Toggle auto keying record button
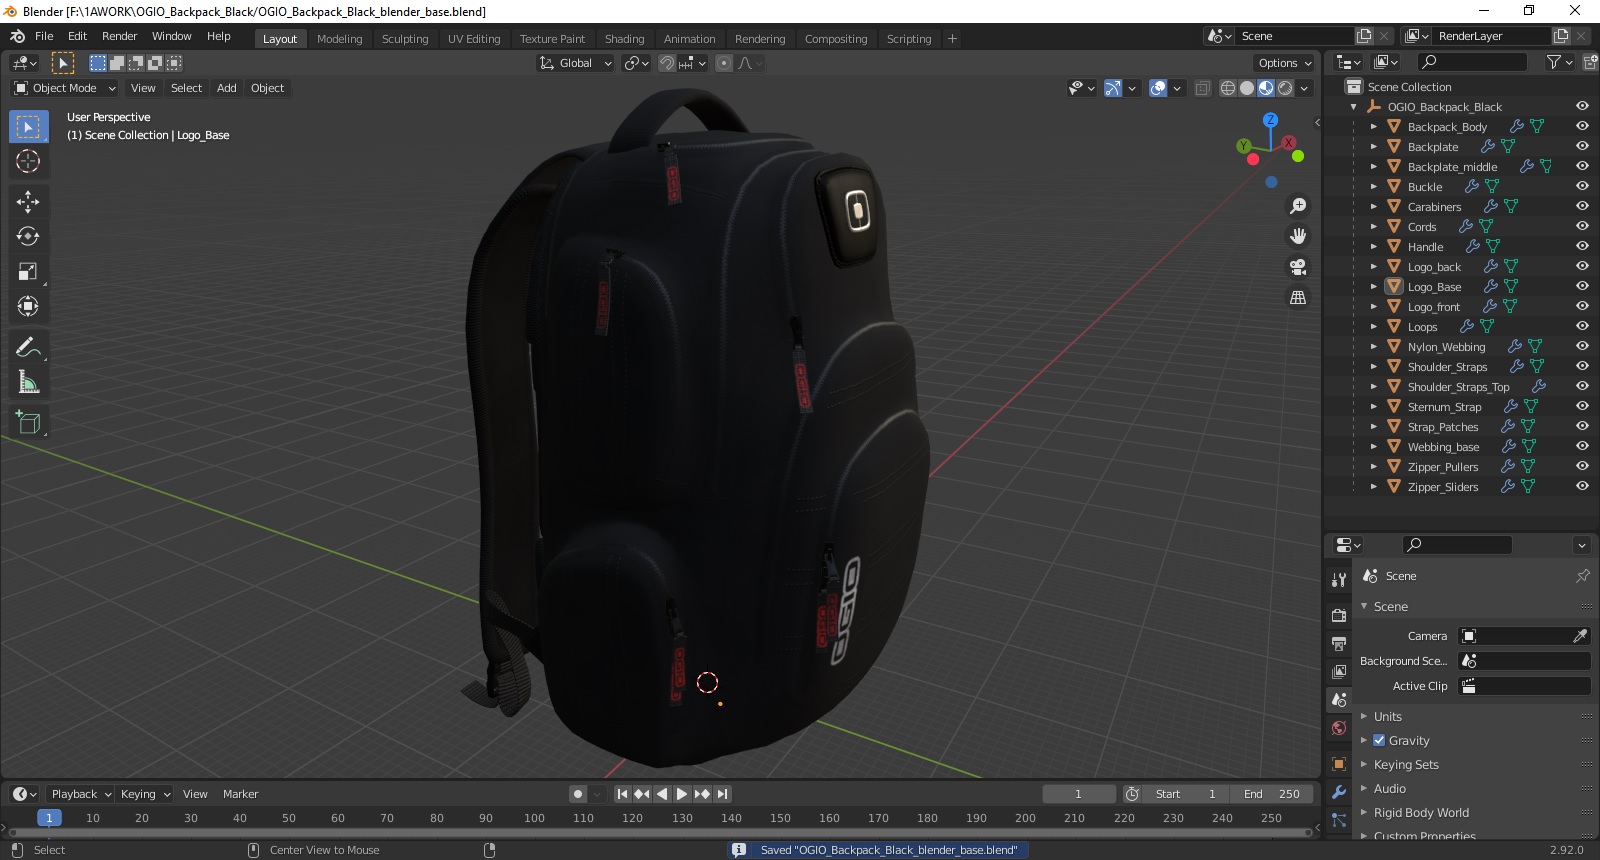 pos(578,794)
